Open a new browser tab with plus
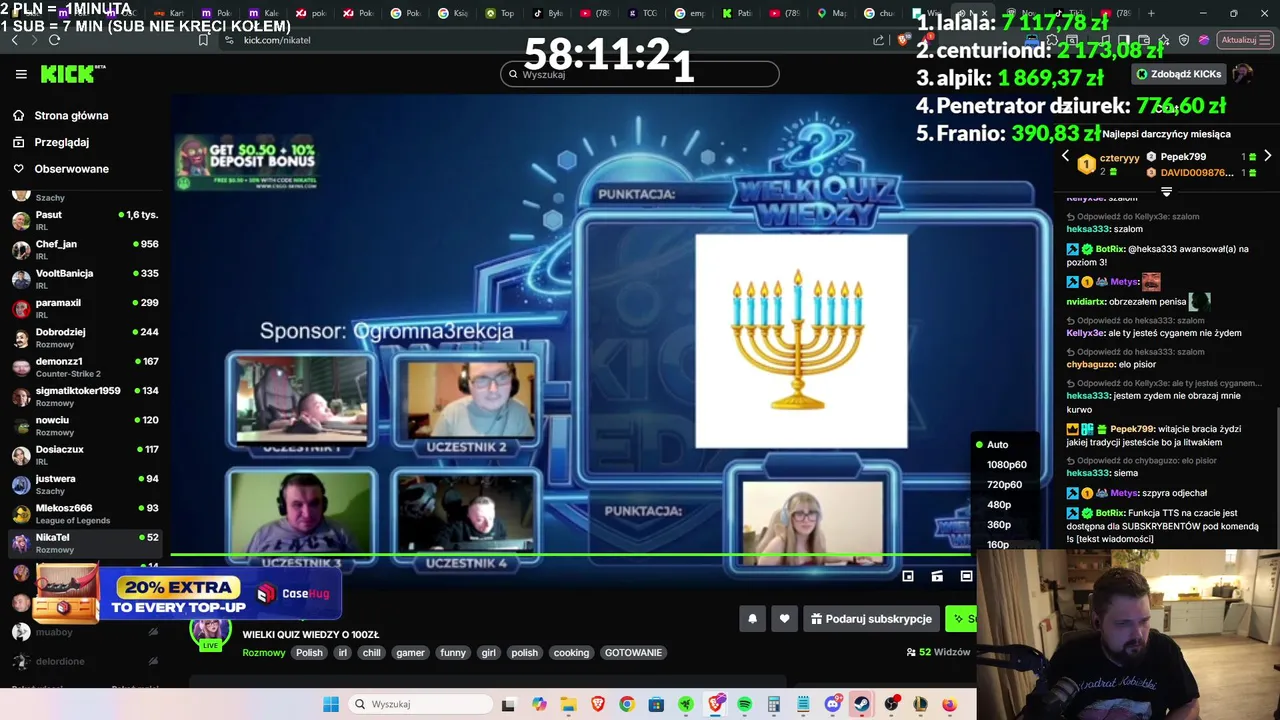 (x=1151, y=13)
